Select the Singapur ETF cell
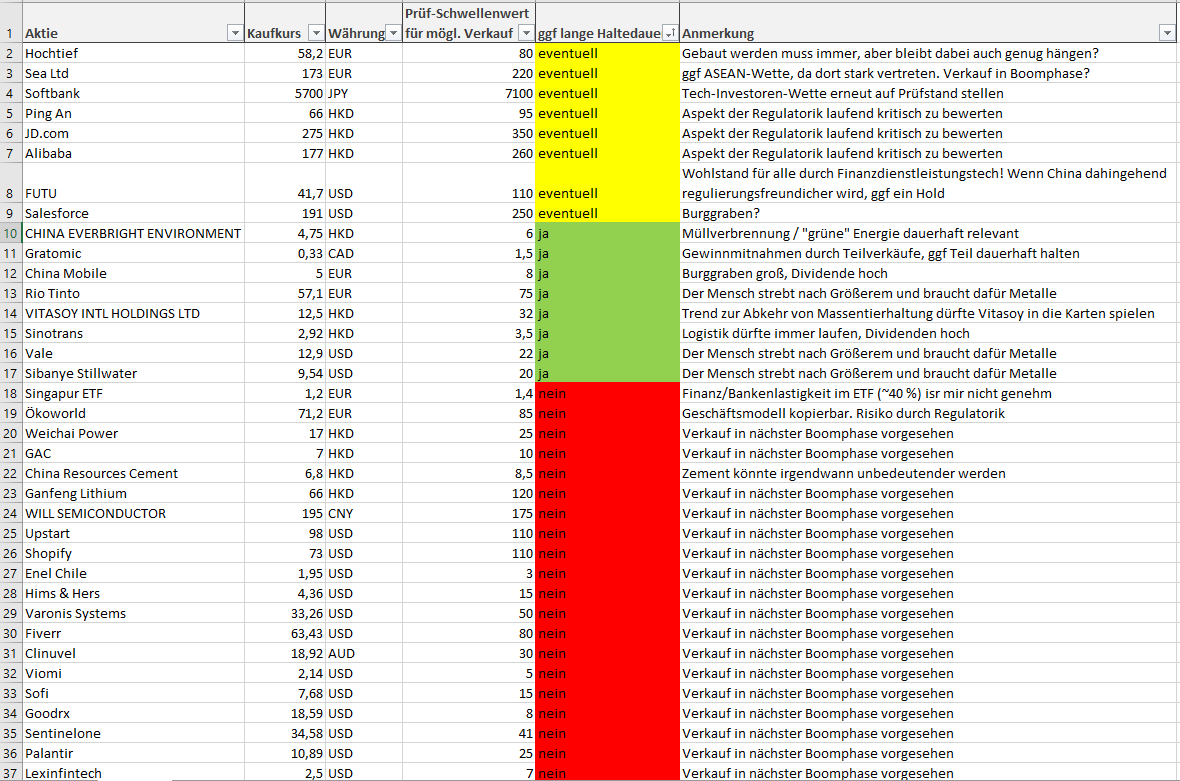 coord(133,394)
